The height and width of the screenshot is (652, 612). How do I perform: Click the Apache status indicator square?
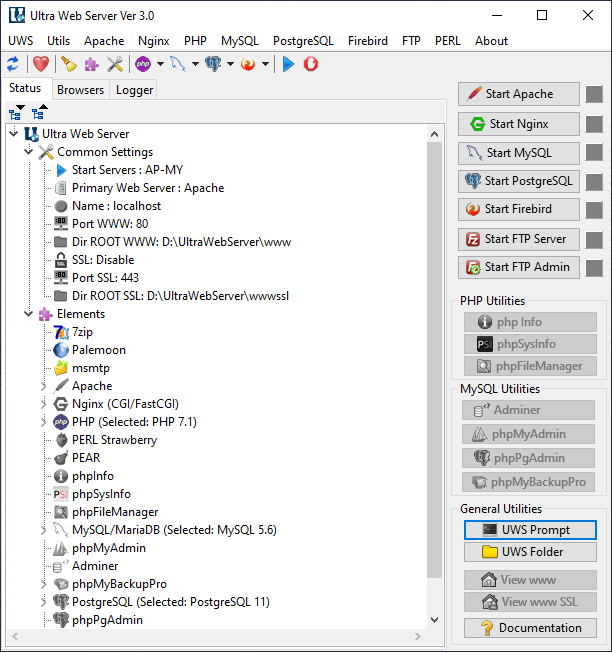pos(594,94)
